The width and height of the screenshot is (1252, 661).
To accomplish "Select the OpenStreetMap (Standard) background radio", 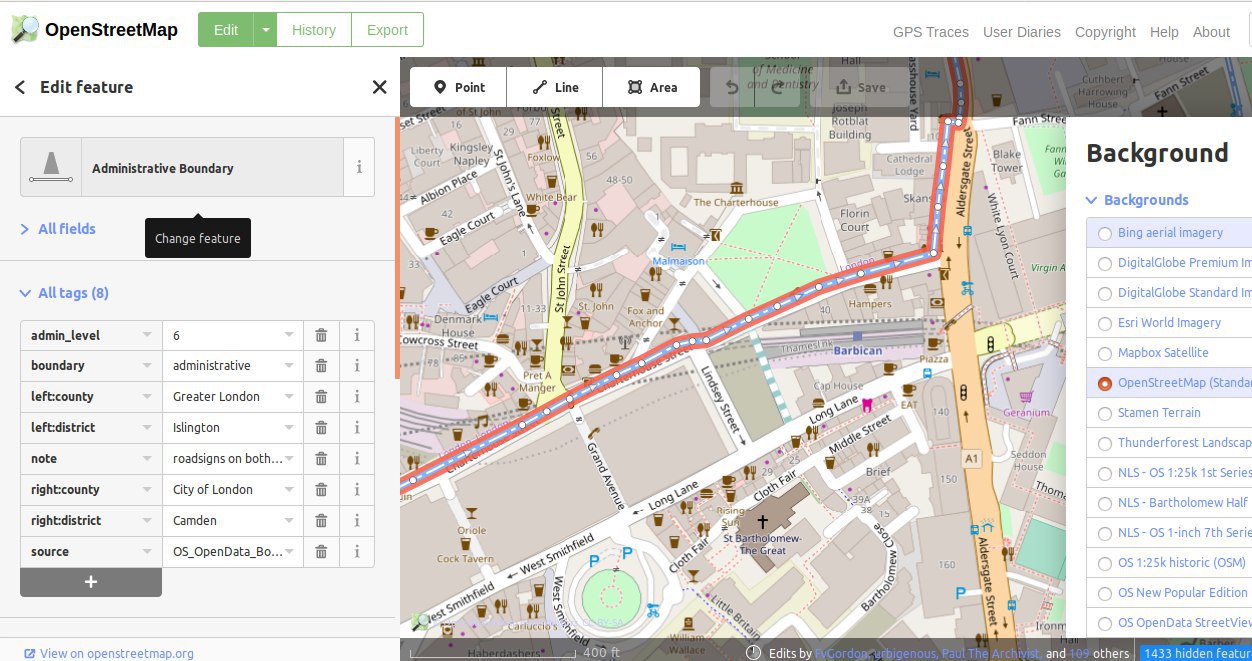I will click(1105, 383).
